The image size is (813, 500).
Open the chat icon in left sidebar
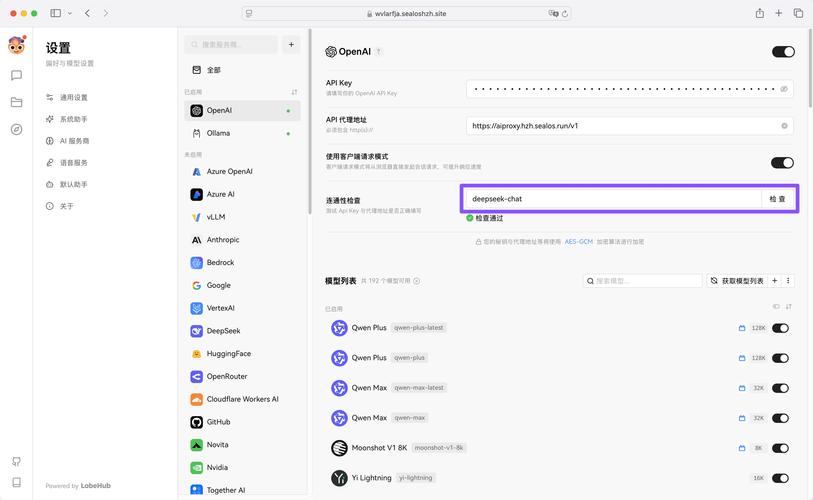tap(16, 75)
